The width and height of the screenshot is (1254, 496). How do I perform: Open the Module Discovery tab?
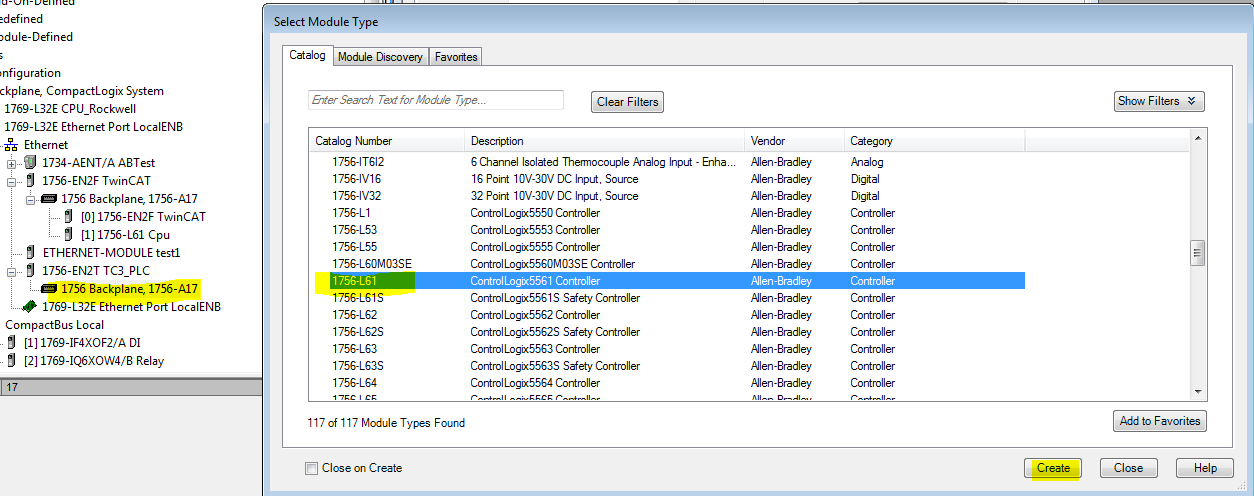tap(380, 57)
